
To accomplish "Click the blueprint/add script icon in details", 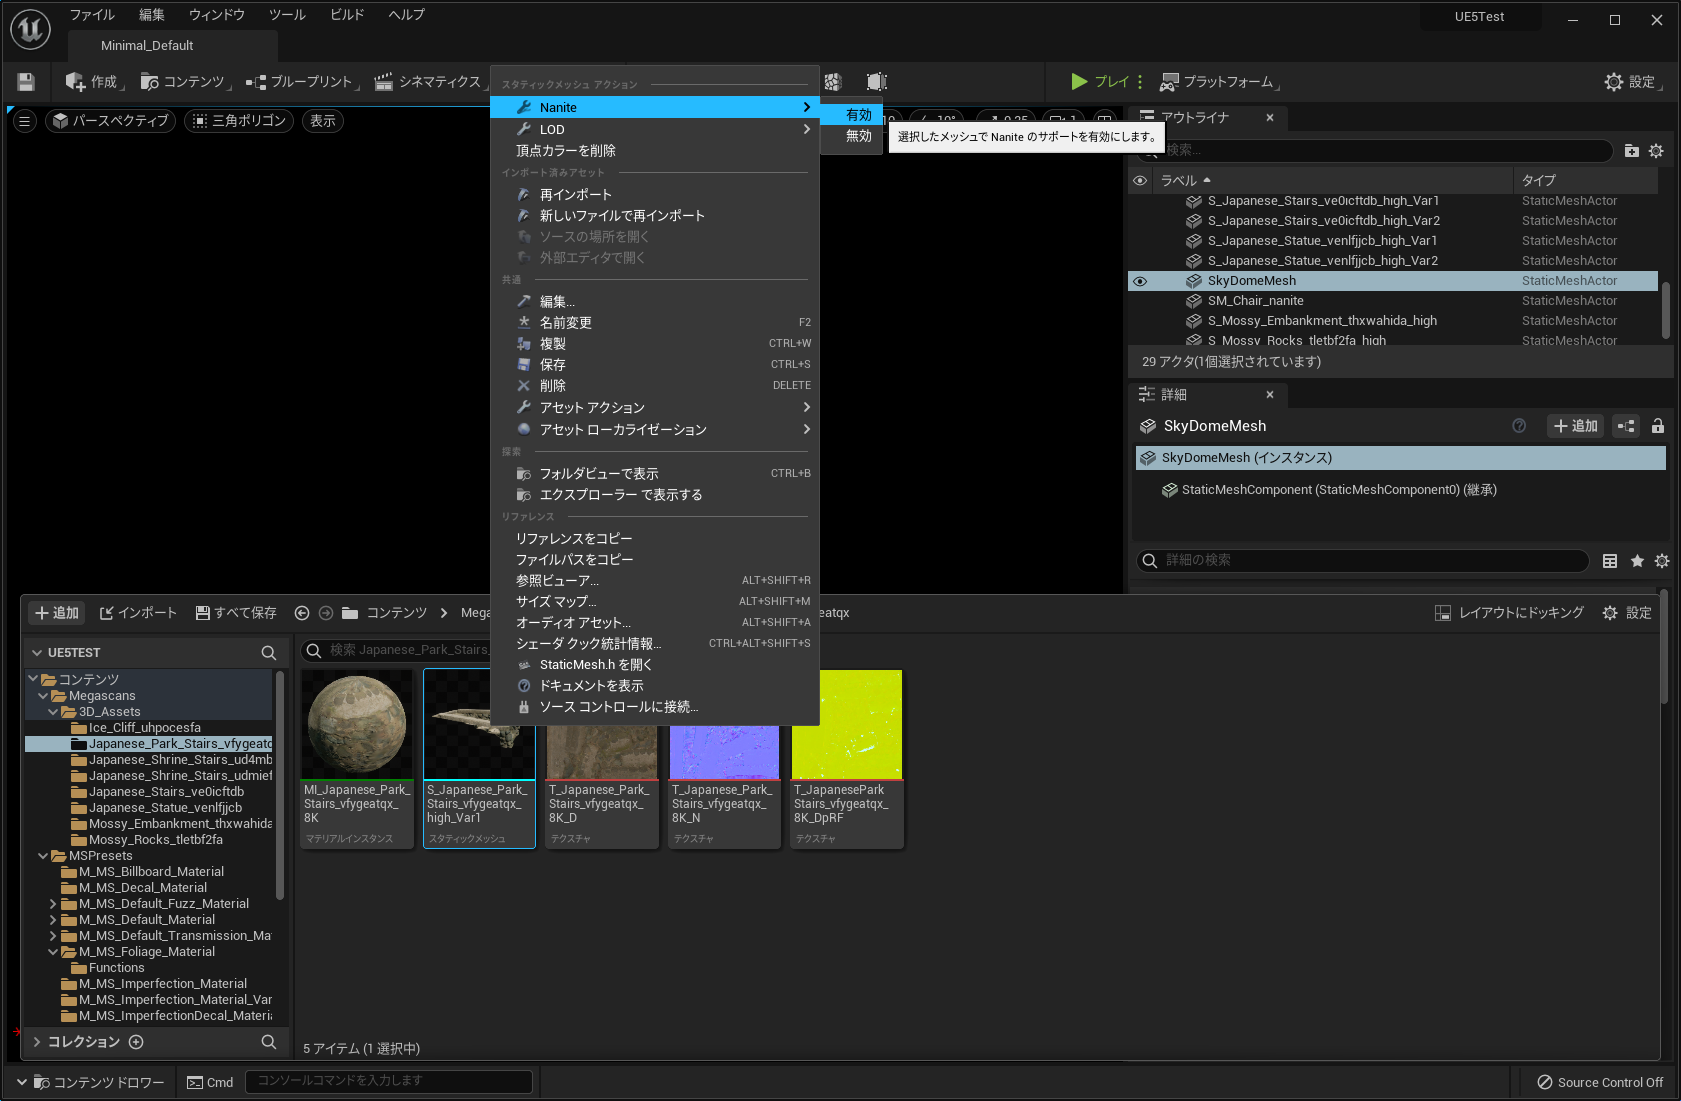I will [1627, 426].
